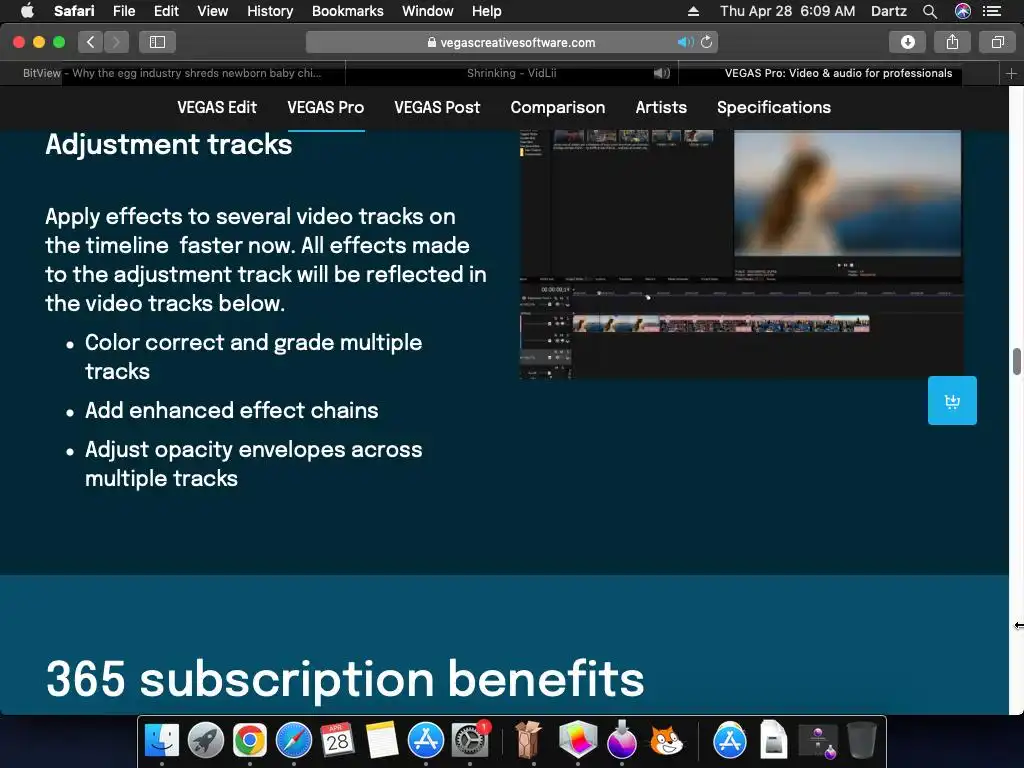The width and height of the screenshot is (1024, 768).
Task: Open Scratch cat app in Dock
Action: pyautogui.click(x=666, y=741)
